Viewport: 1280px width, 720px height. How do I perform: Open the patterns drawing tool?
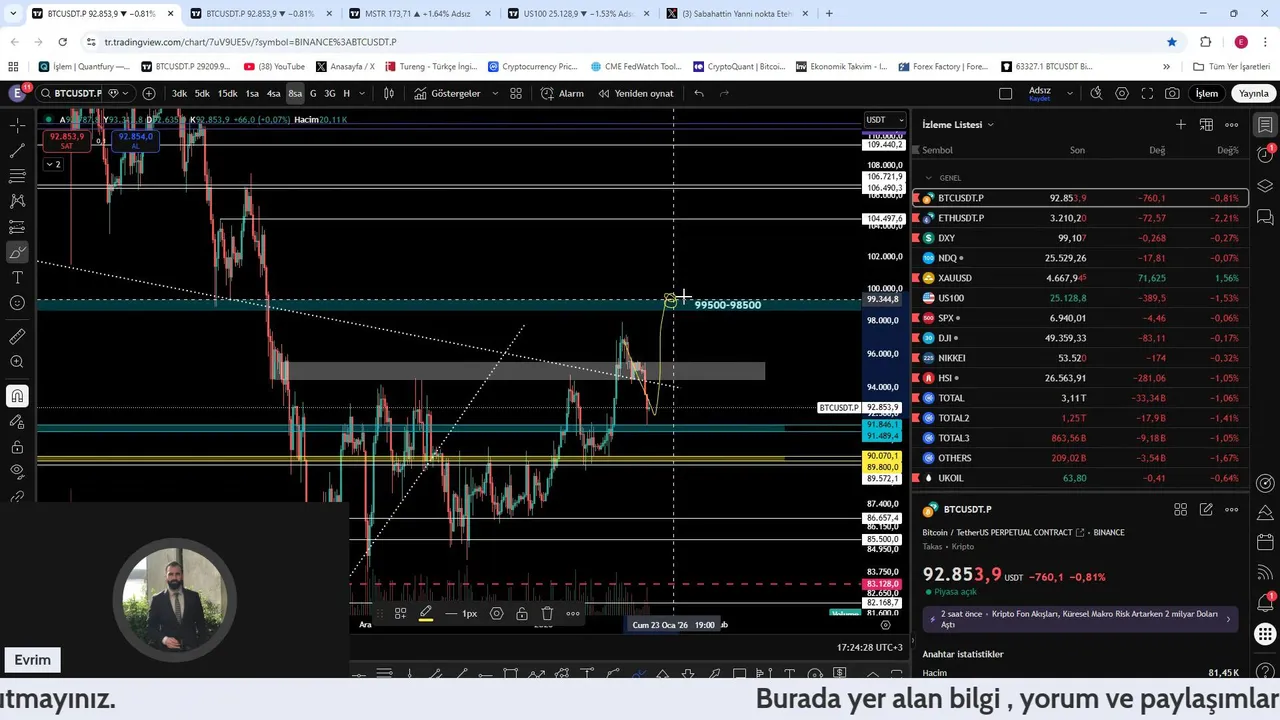(x=17, y=201)
